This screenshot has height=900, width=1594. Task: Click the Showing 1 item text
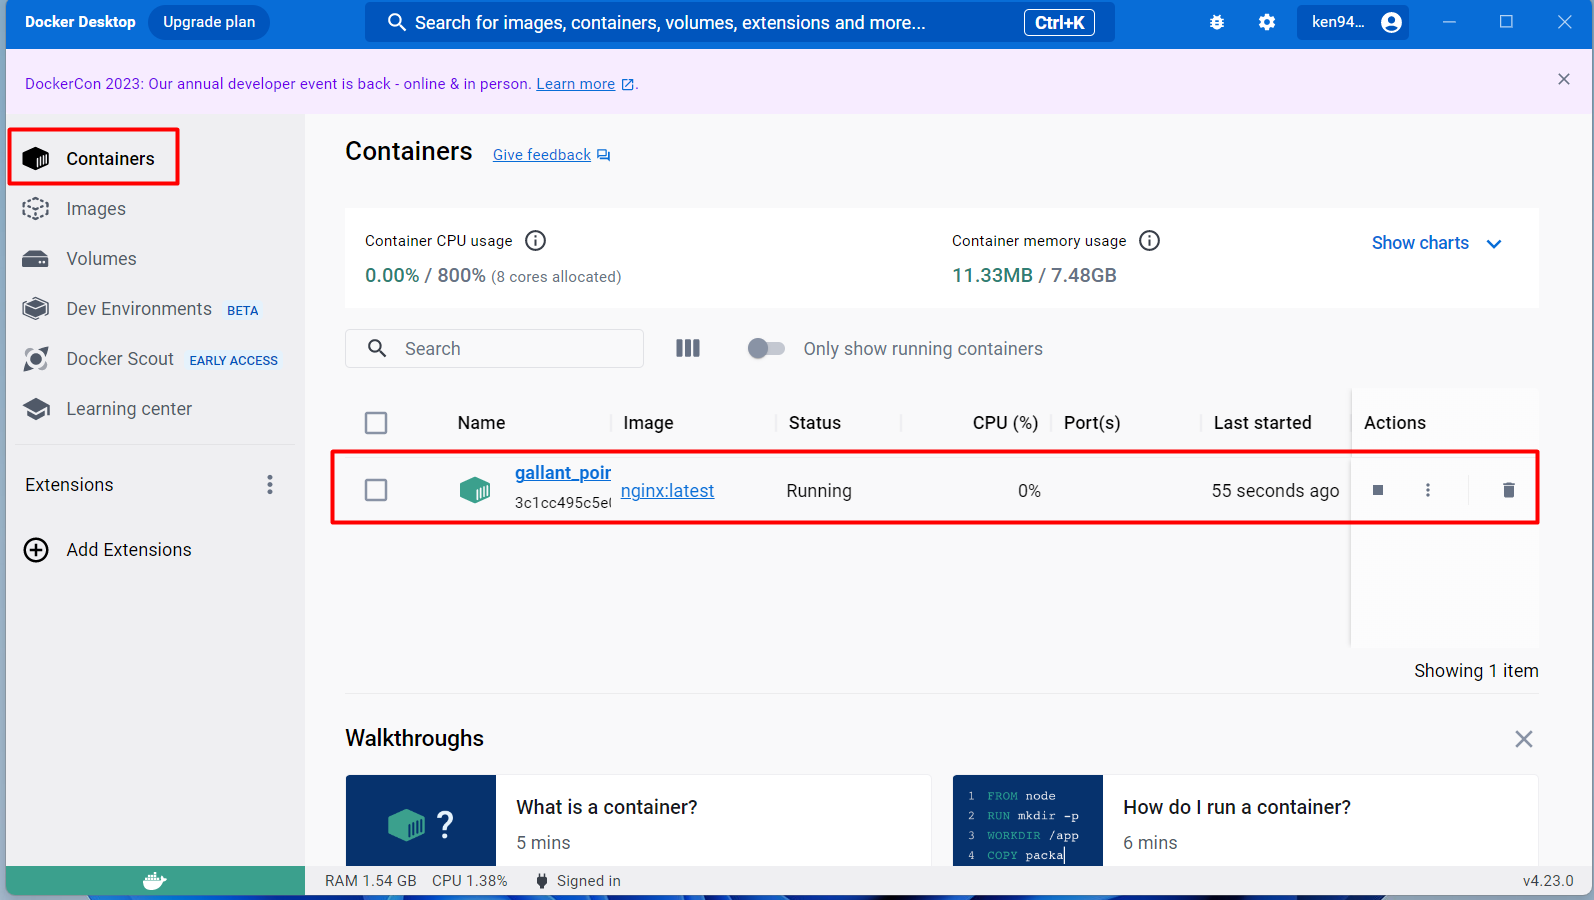[1476, 671]
